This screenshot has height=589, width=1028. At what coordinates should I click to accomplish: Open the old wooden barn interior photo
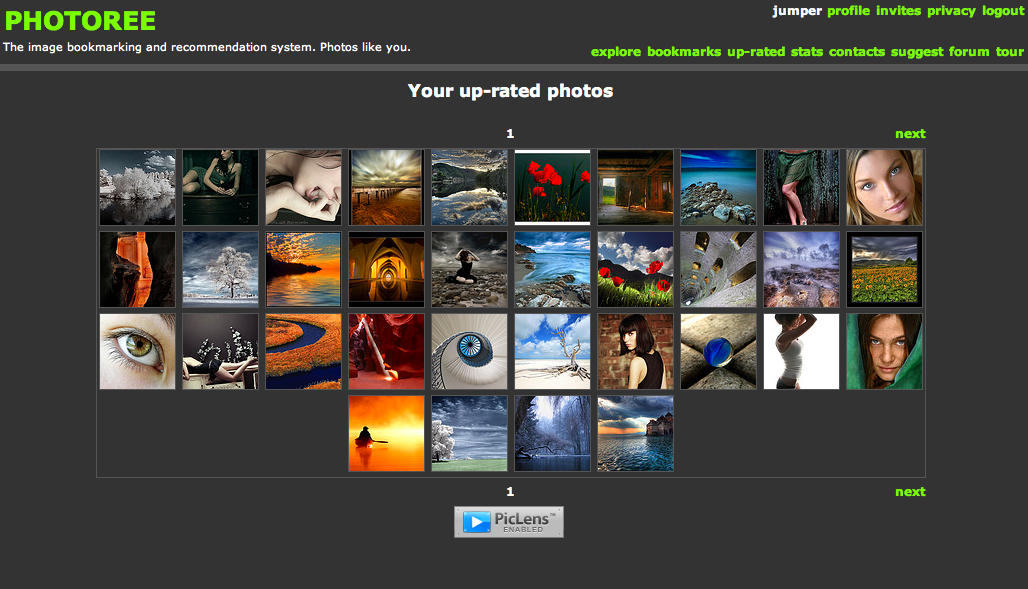(635, 188)
